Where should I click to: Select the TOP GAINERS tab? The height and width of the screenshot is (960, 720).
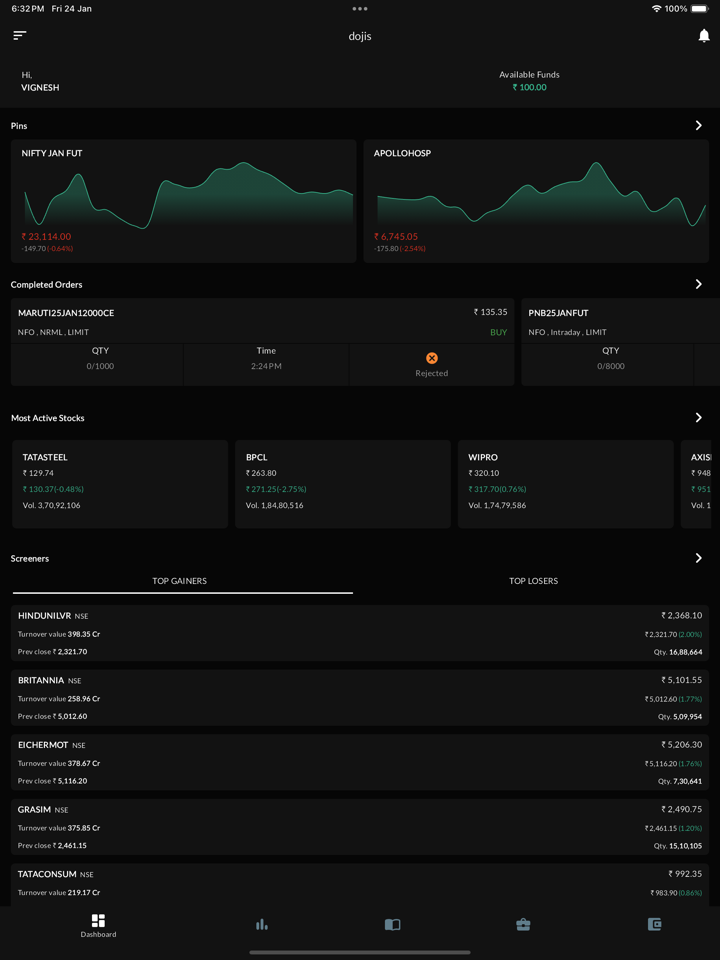pyautogui.click(x=180, y=581)
